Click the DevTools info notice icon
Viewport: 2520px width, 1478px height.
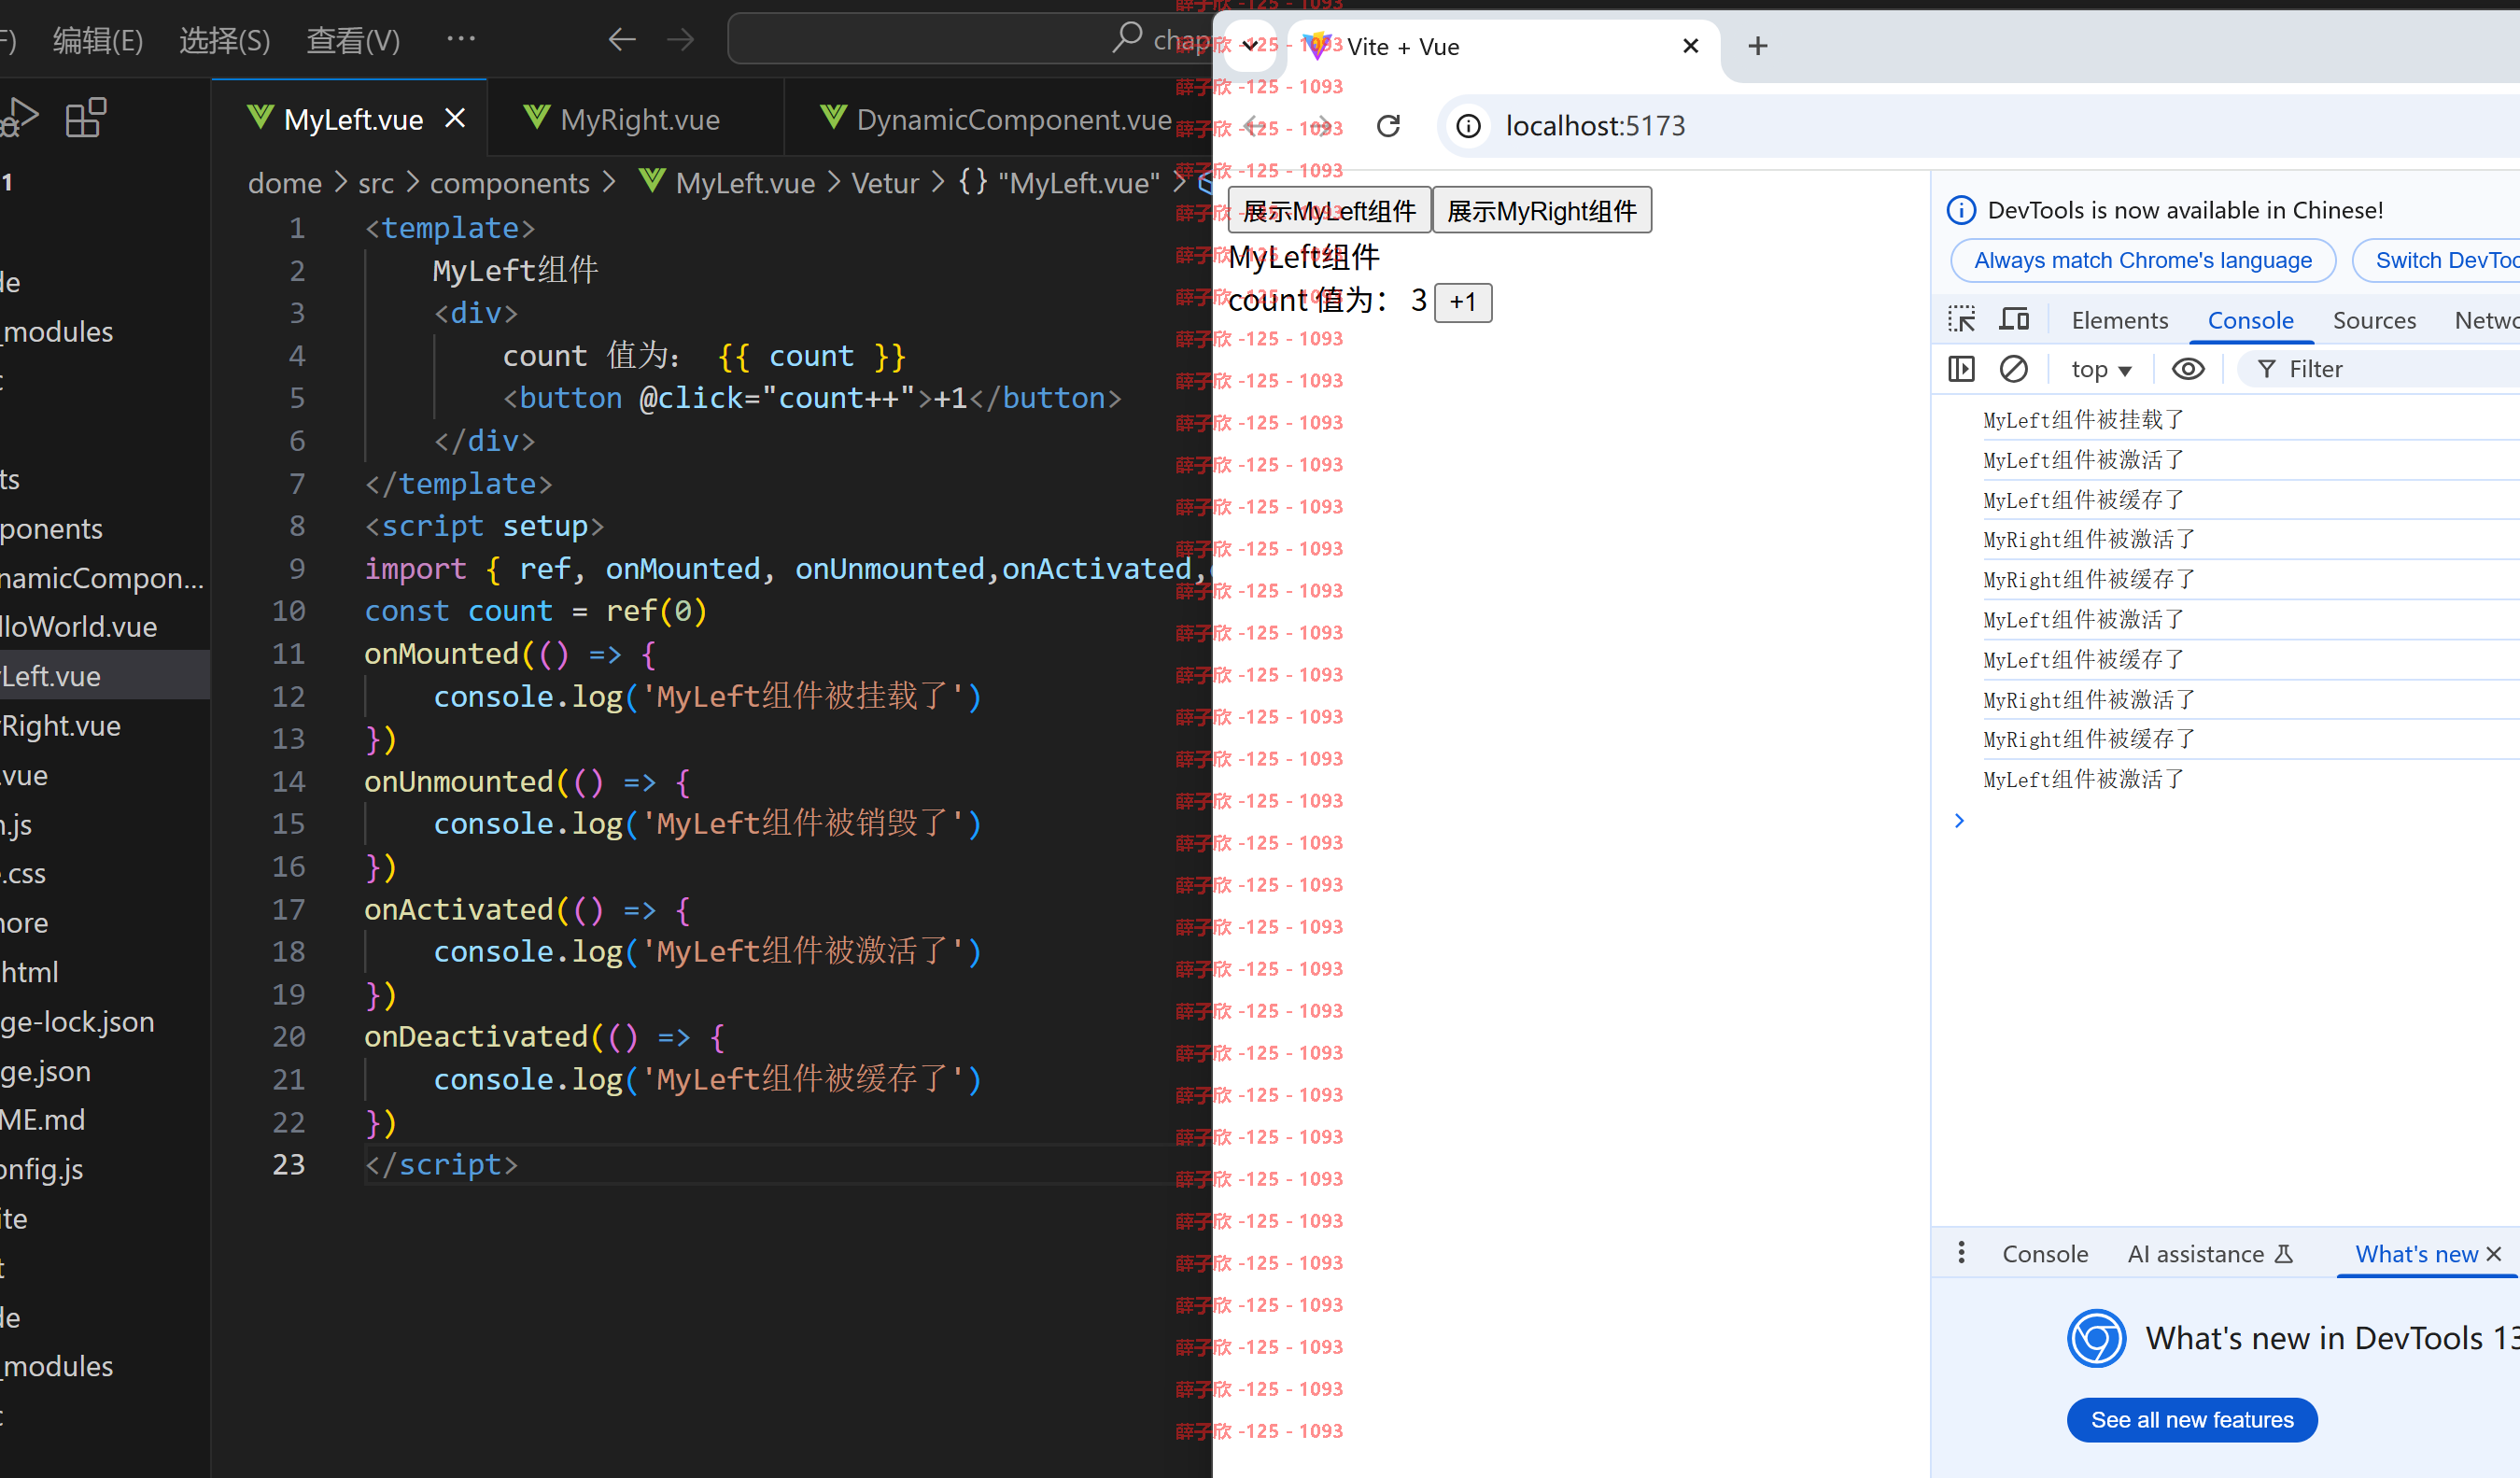(1960, 210)
